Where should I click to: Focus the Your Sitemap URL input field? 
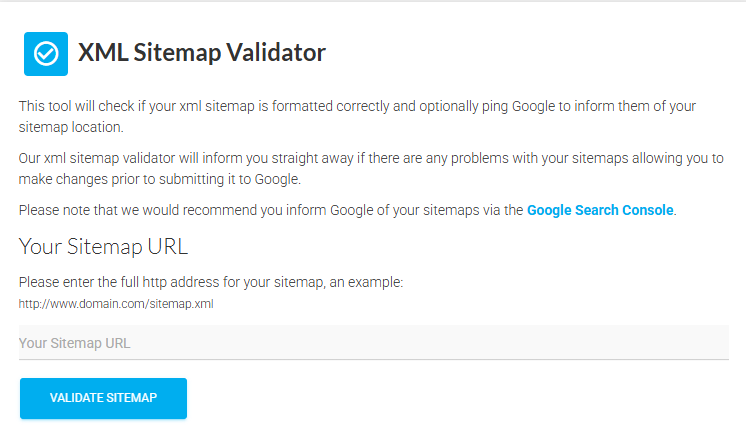[x=373, y=342]
